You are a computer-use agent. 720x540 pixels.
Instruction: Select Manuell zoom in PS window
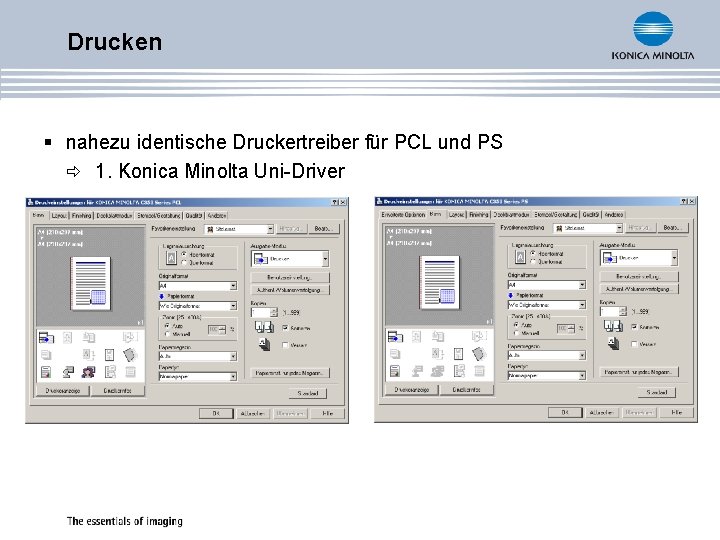point(516,333)
